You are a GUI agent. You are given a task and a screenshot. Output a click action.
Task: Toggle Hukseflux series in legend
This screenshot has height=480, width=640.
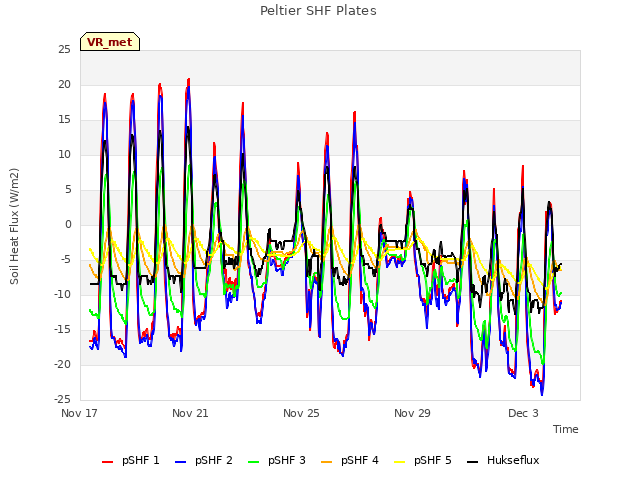(503, 460)
